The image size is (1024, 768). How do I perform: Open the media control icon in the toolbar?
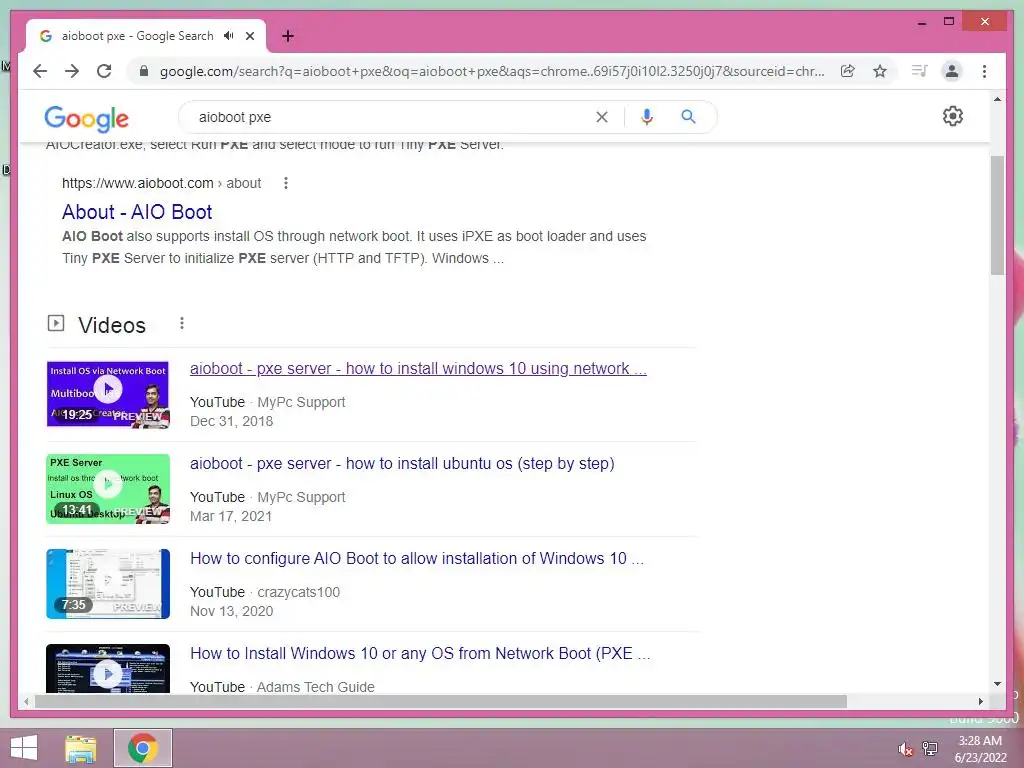point(920,71)
